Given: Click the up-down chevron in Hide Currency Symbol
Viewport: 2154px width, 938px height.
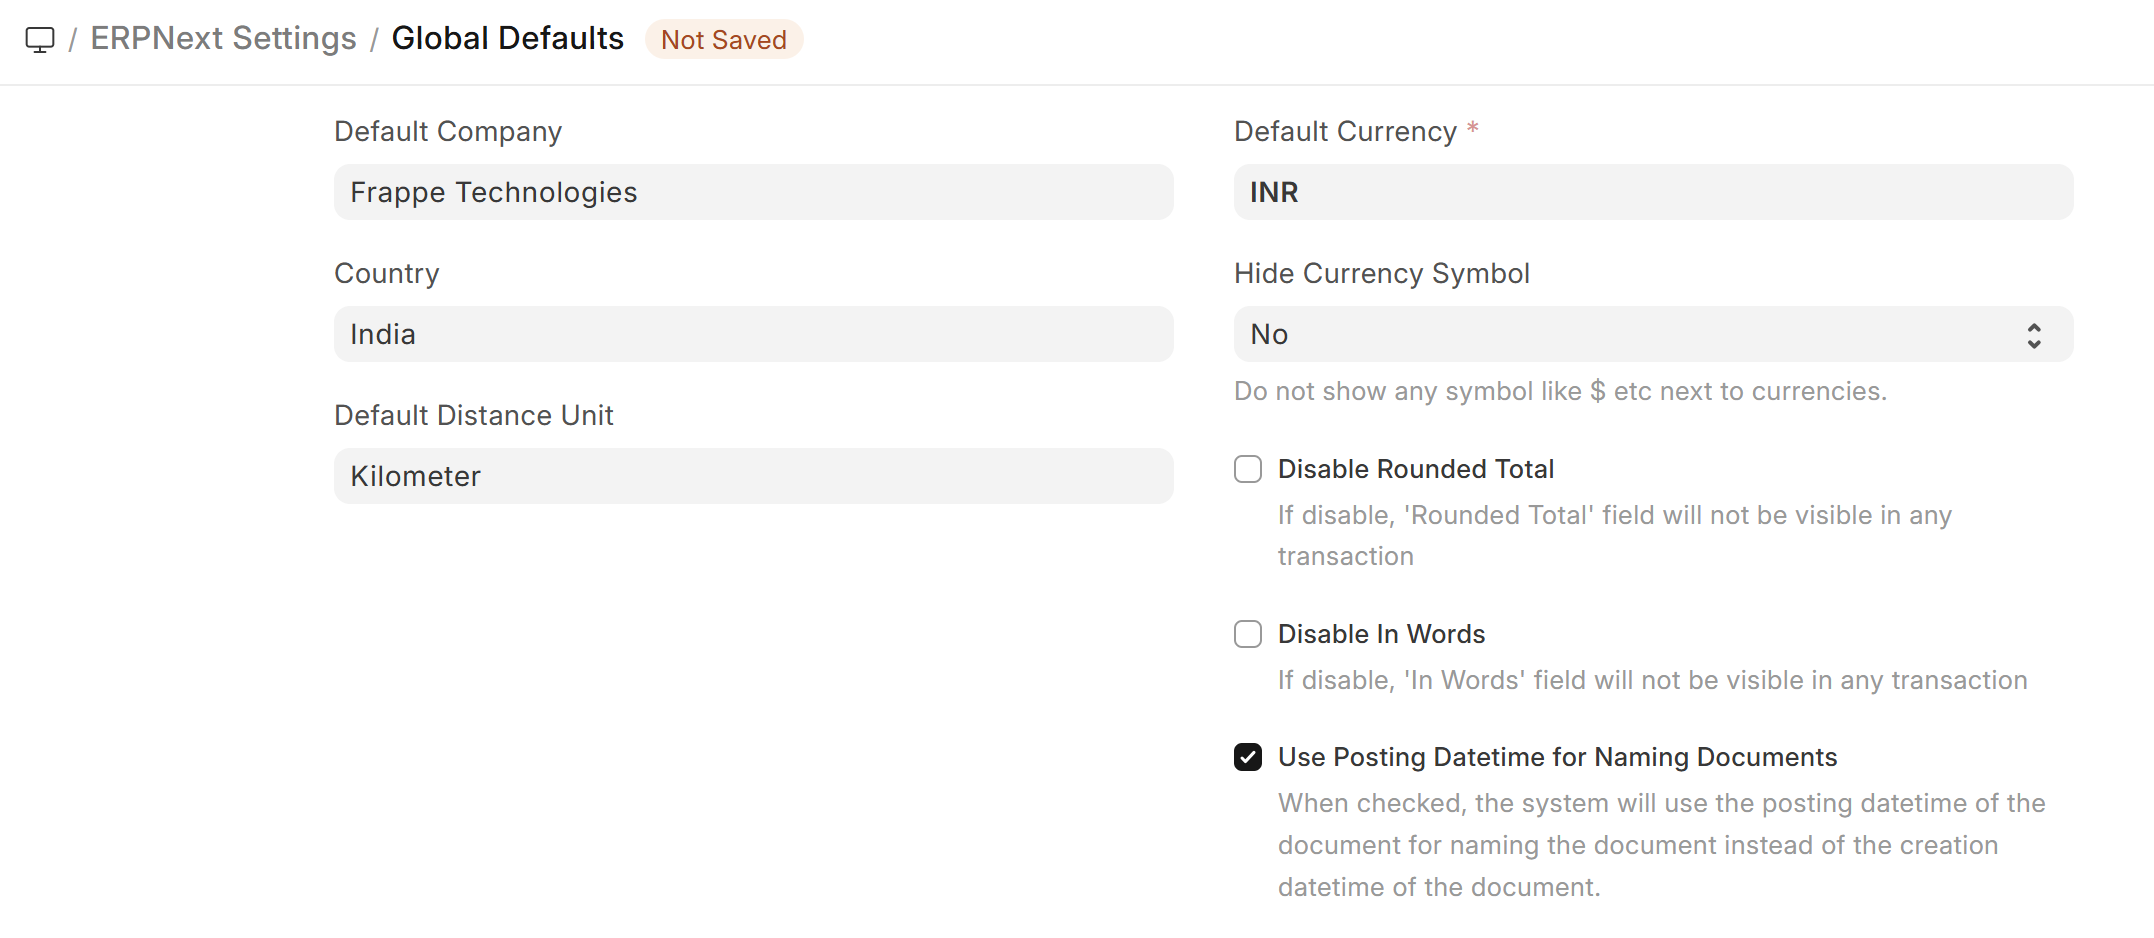Looking at the screenshot, I should click(x=2033, y=335).
